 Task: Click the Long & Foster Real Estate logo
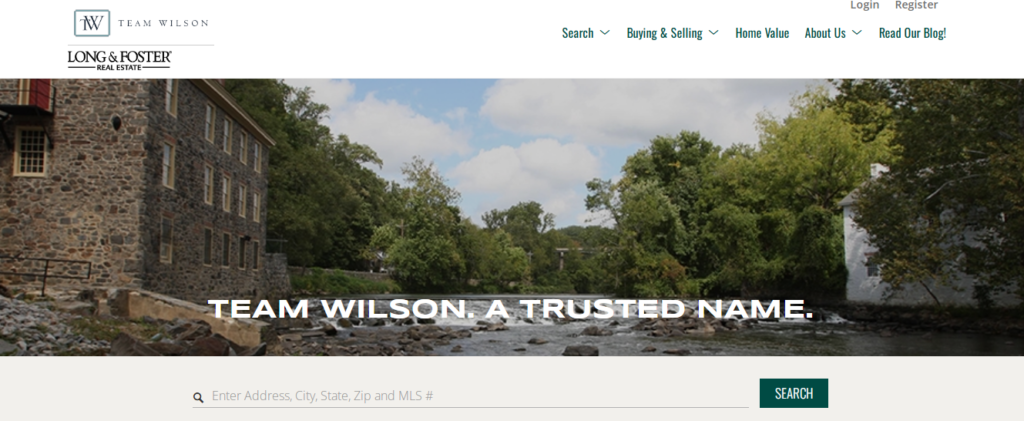point(120,60)
